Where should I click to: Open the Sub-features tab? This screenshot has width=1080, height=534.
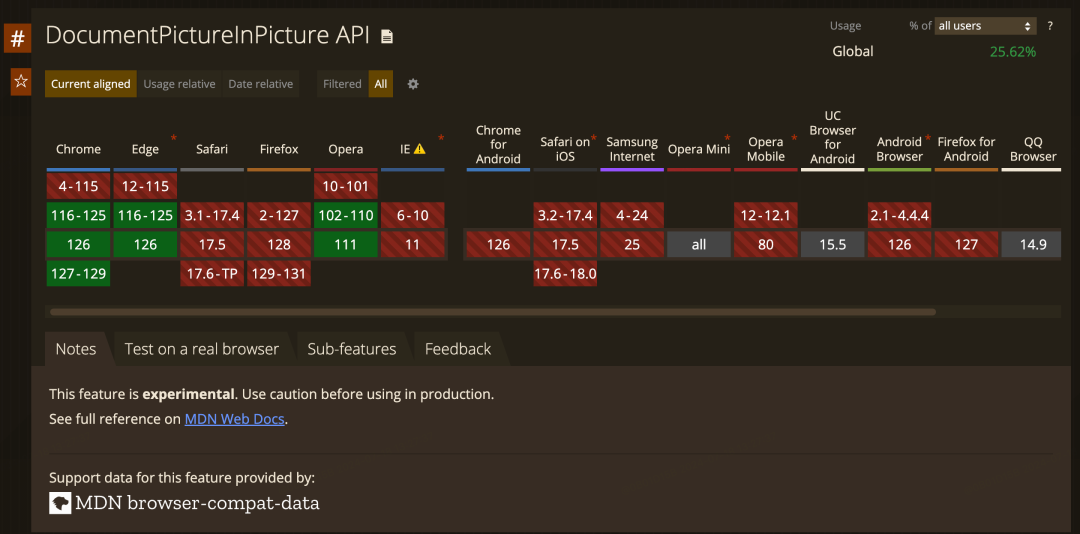[352, 349]
